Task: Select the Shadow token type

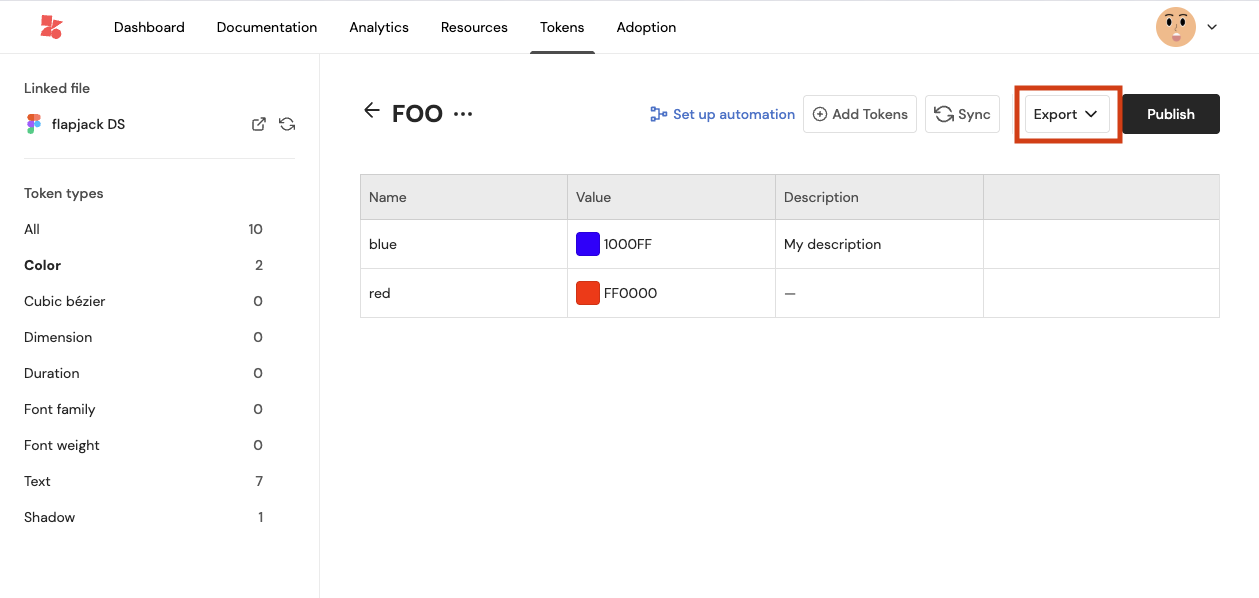Action: [x=50, y=517]
